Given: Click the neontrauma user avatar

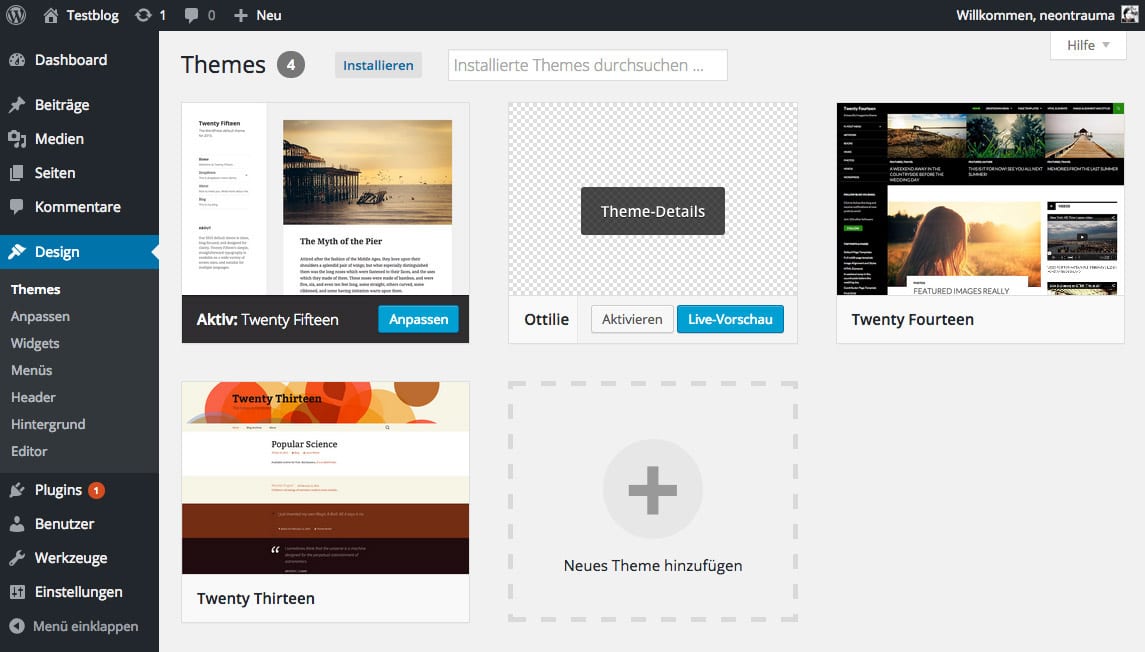Looking at the screenshot, I should click(x=1129, y=15).
